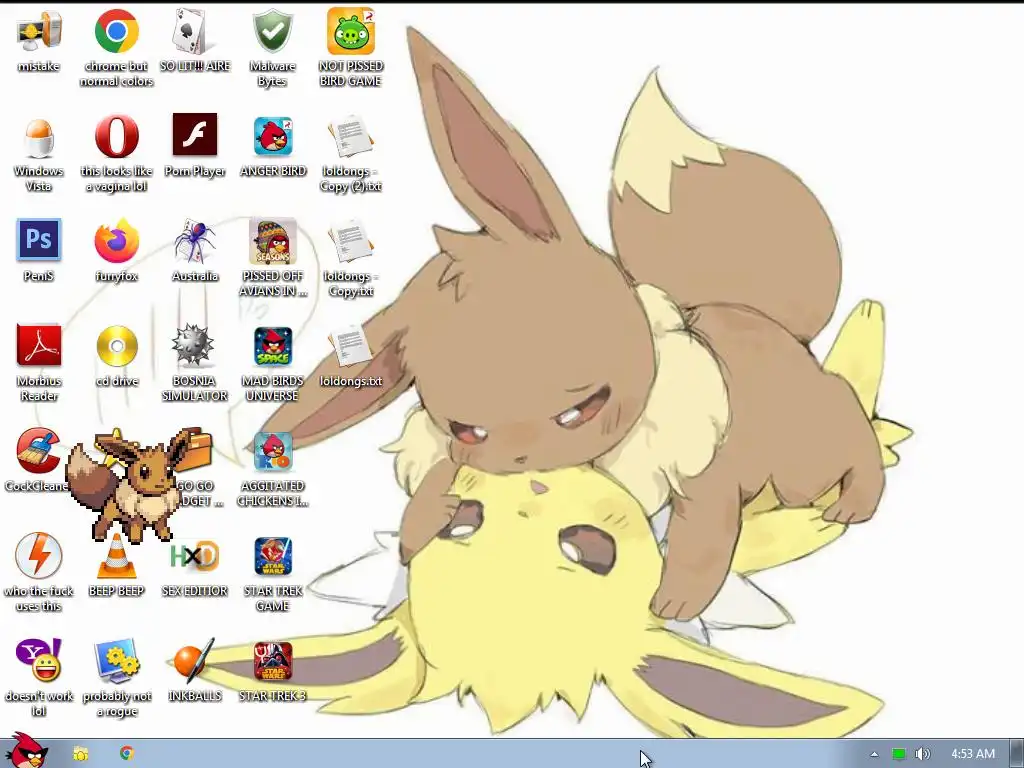Open the 'Morbius Reader' Adobe PDF icon
This screenshot has width=1024, height=768.
pyautogui.click(x=39, y=345)
